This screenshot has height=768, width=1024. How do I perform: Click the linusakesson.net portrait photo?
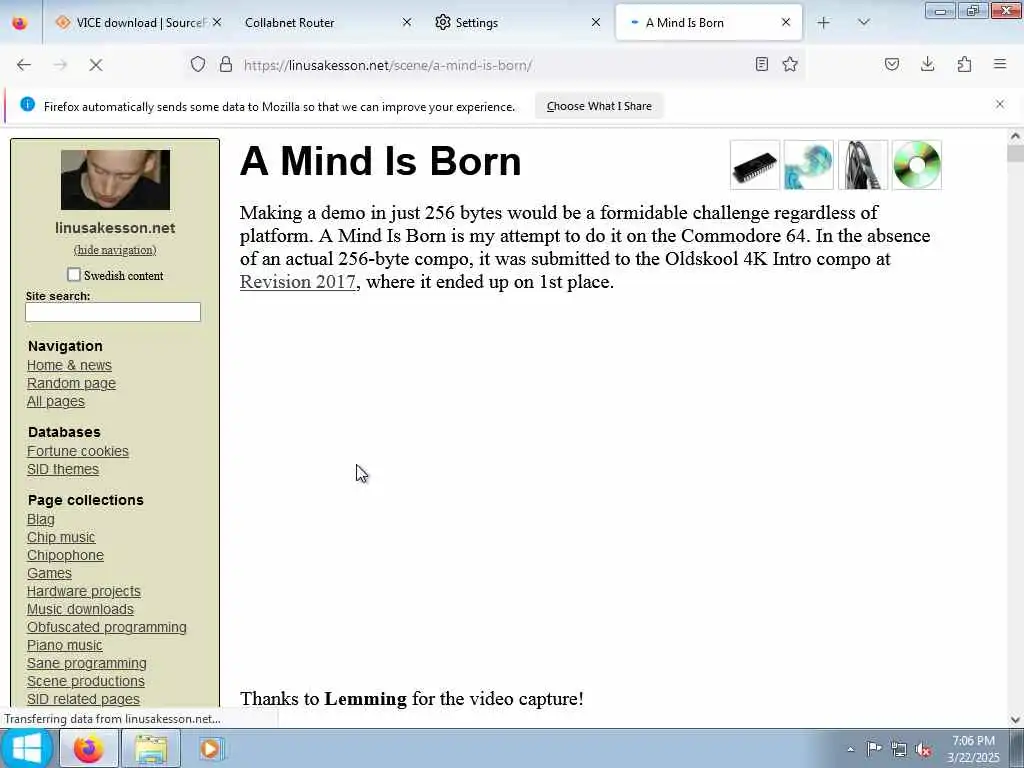click(115, 180)
